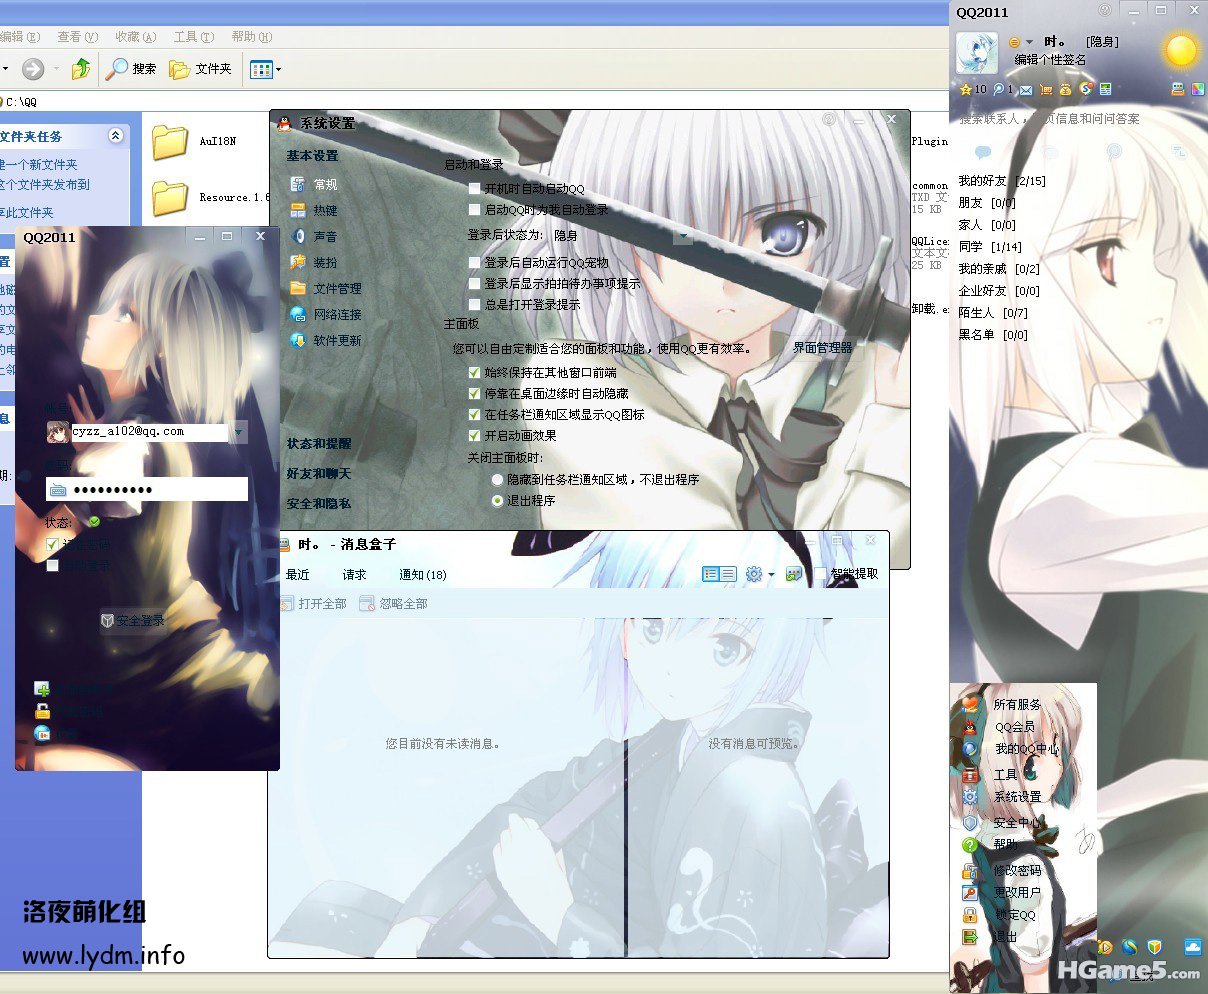Toggle 智能提取 checkbox in 消息盒子

coord(820,574)
